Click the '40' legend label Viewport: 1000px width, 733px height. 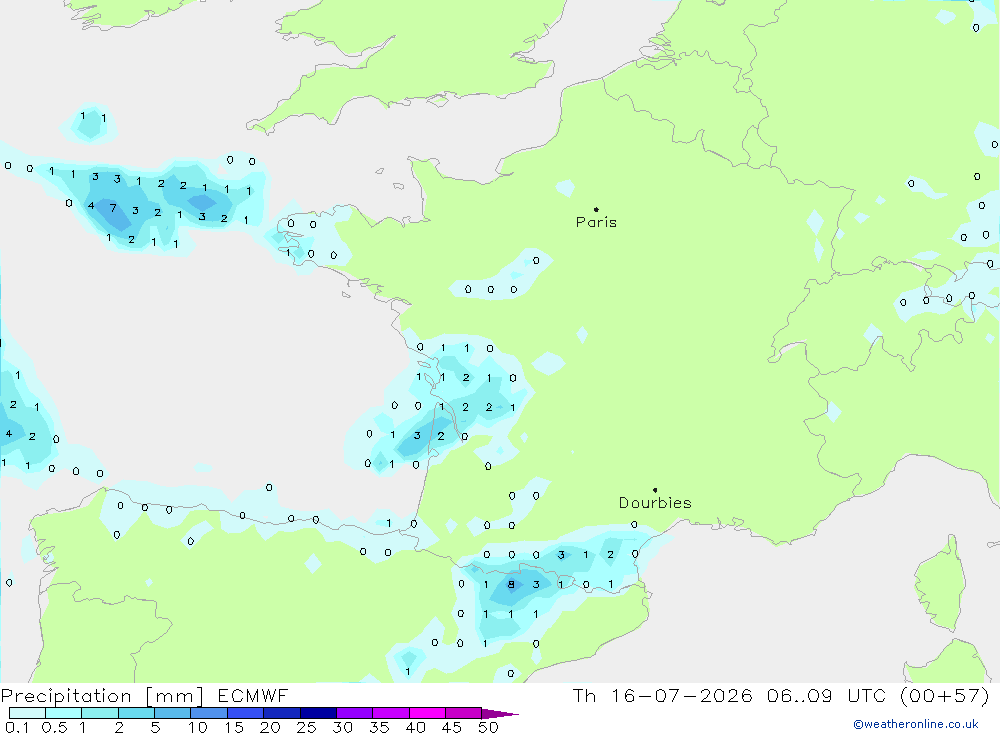click(416, 727)
